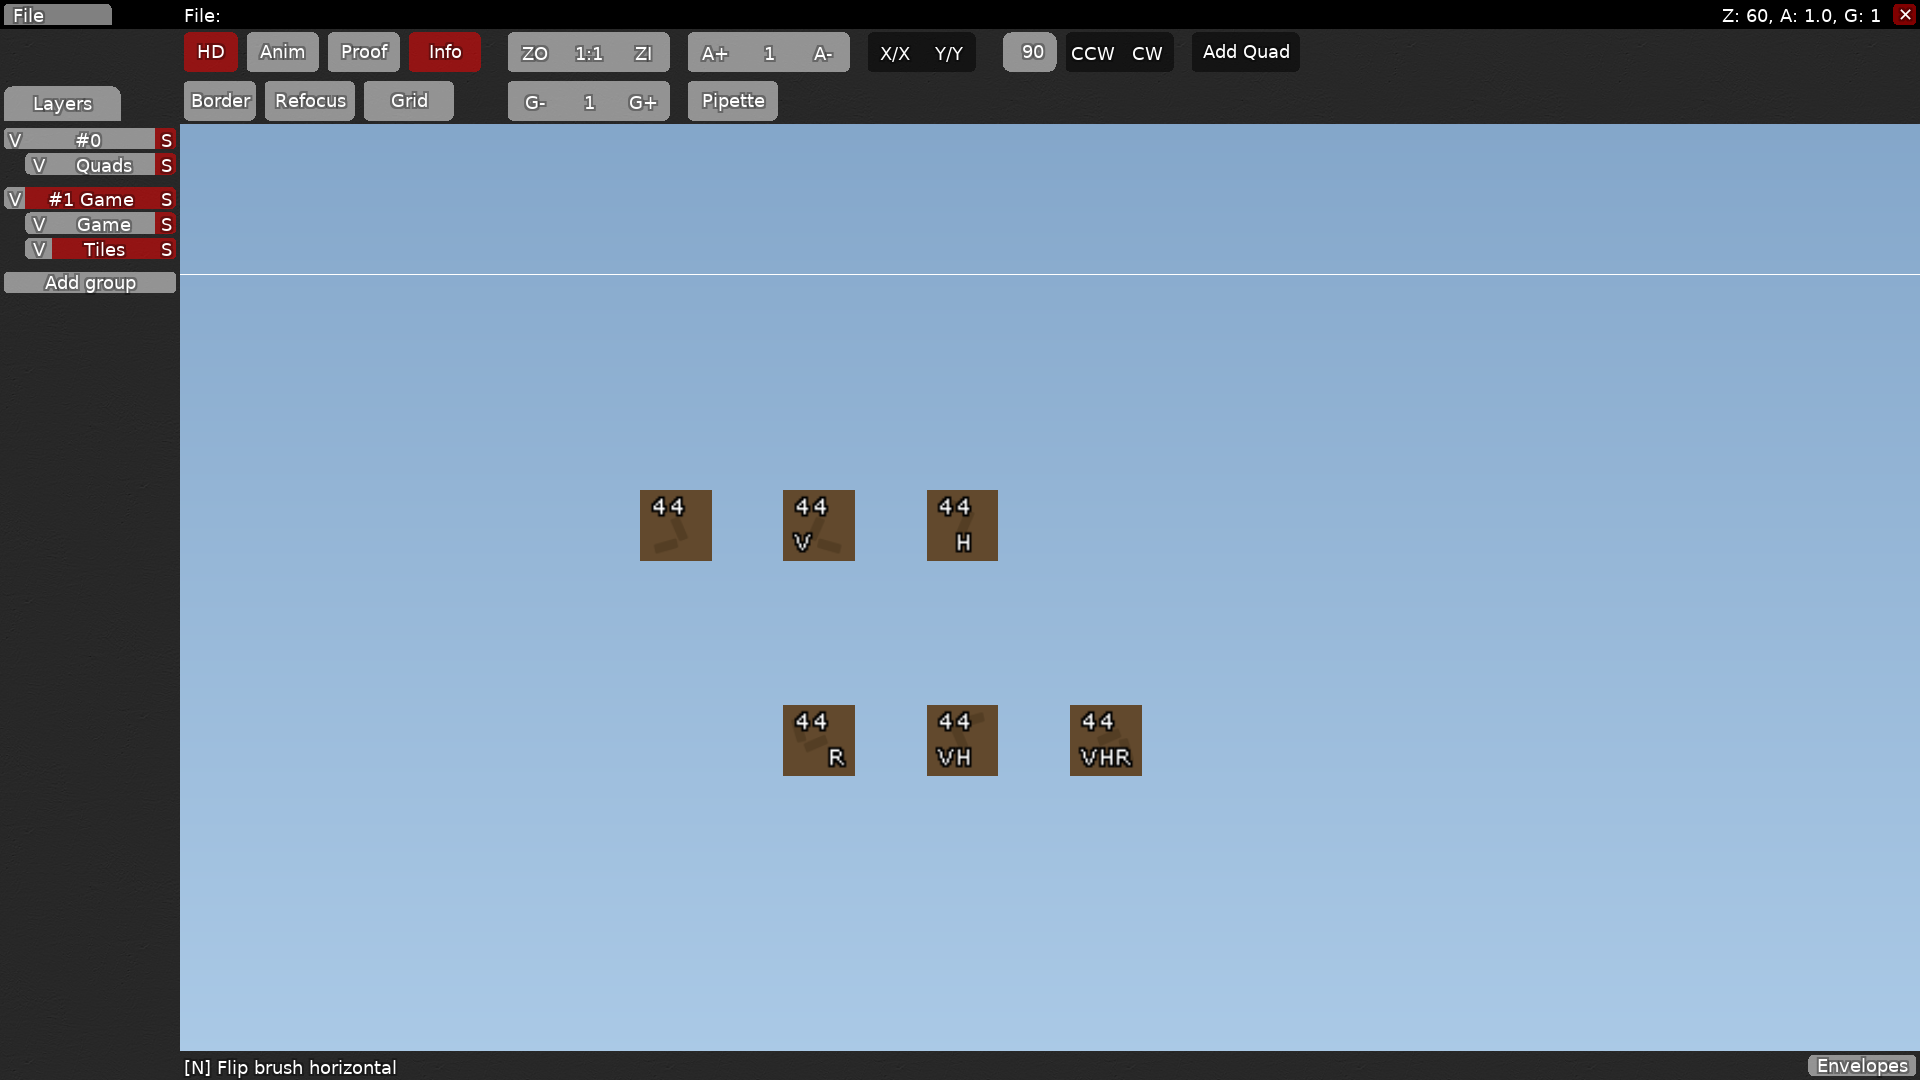Viewport: 1920px width, 1080px height.
Task: Toggle the Border button
Action: [x=220, y=101]
